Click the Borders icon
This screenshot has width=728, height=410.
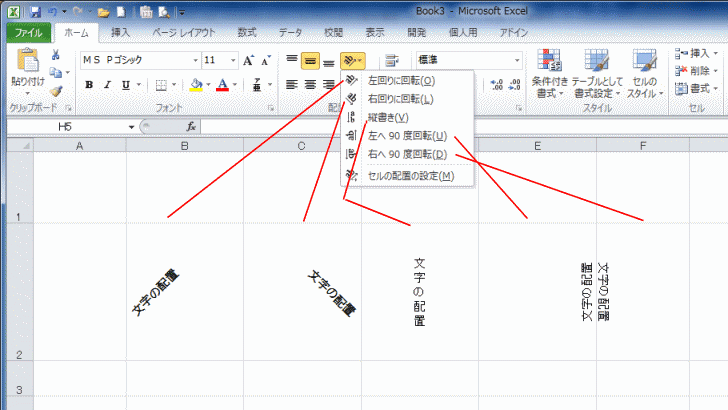tap(161, 85)
